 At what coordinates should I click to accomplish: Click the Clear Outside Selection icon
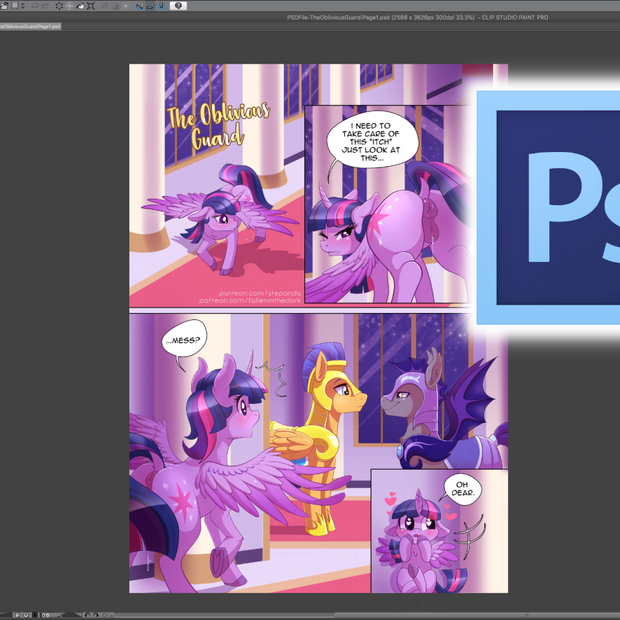click(x=70, y=6)
